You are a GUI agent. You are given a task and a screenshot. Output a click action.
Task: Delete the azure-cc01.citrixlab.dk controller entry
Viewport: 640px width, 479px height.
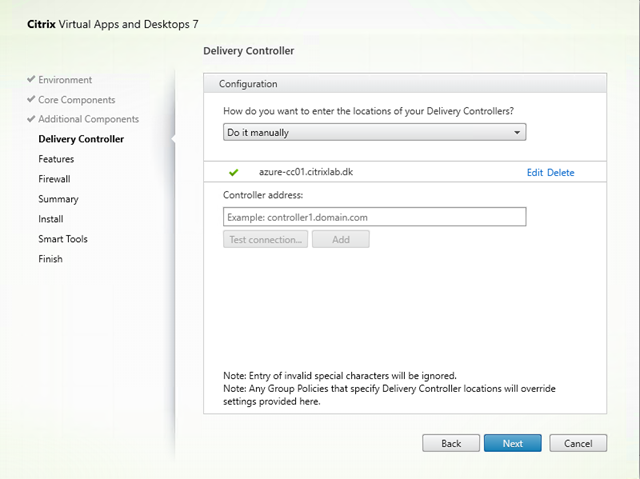tap(560, 173)
